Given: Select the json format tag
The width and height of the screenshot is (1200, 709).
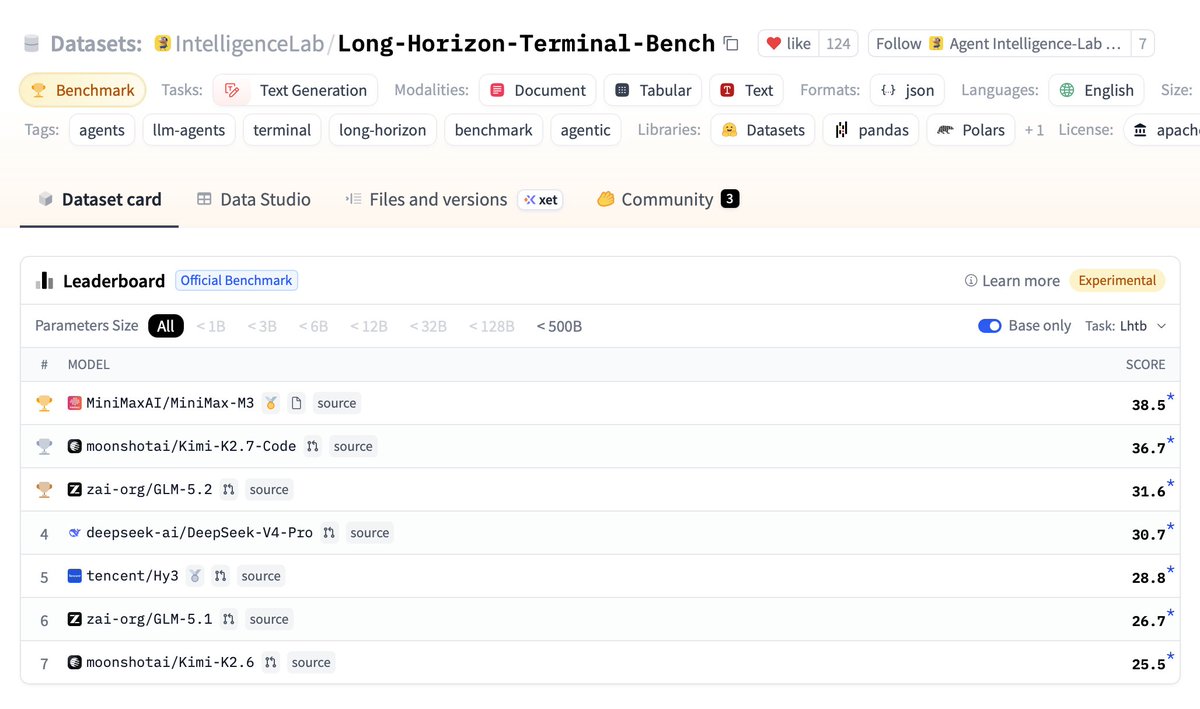Looking at the screenshot, I should click(908, 90).
